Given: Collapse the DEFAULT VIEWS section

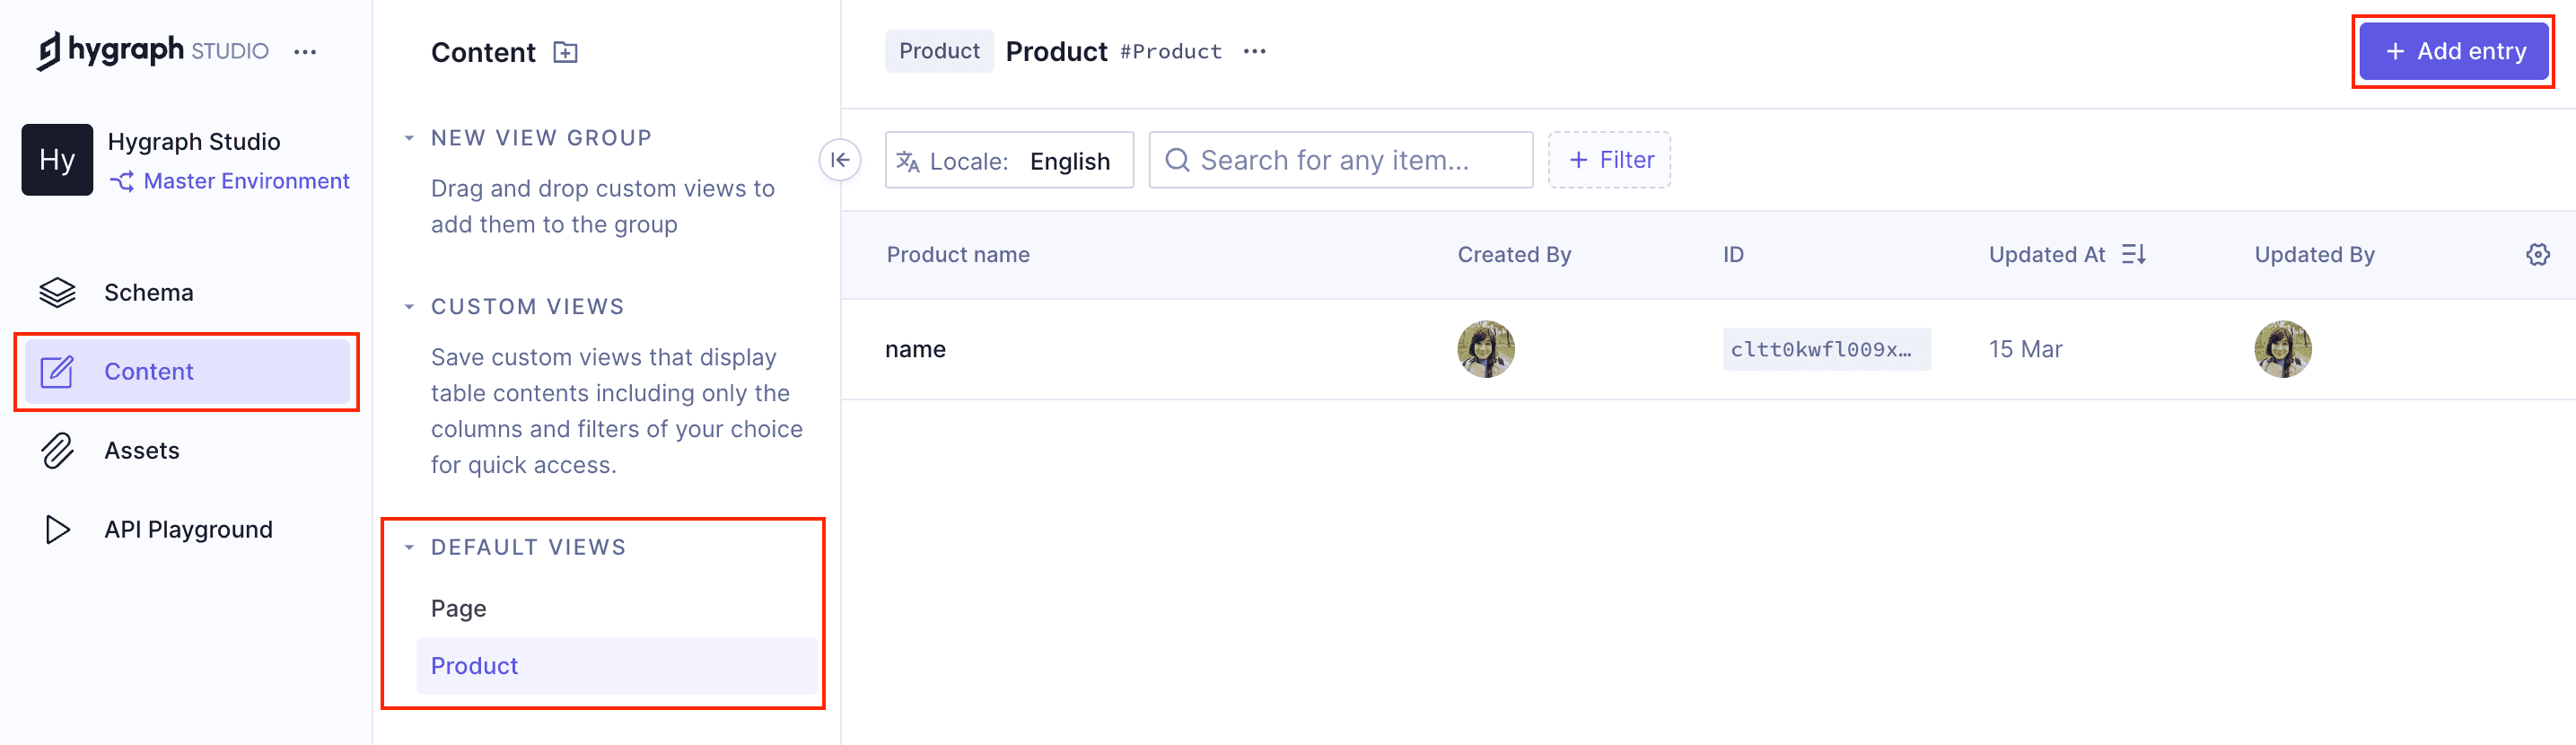Looking at the screenshot, I should [408, 546].
